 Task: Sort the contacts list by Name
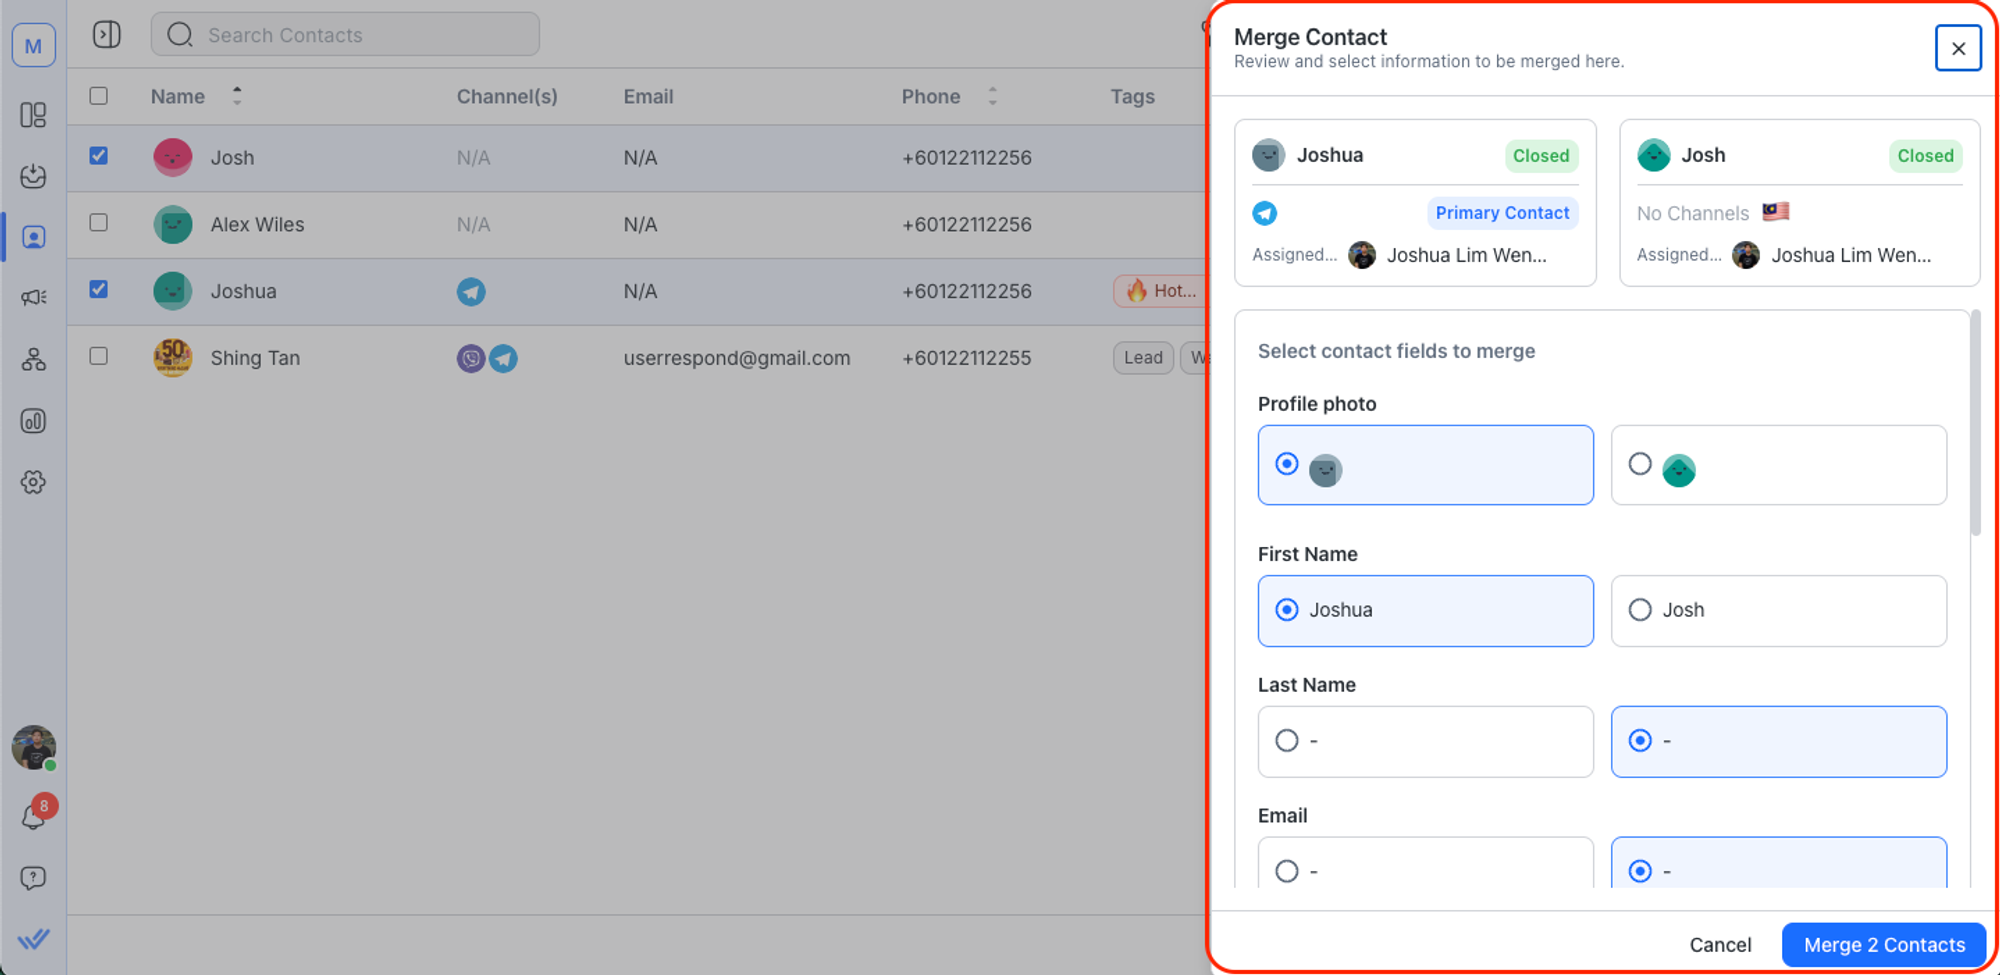(x=237, y=96)
